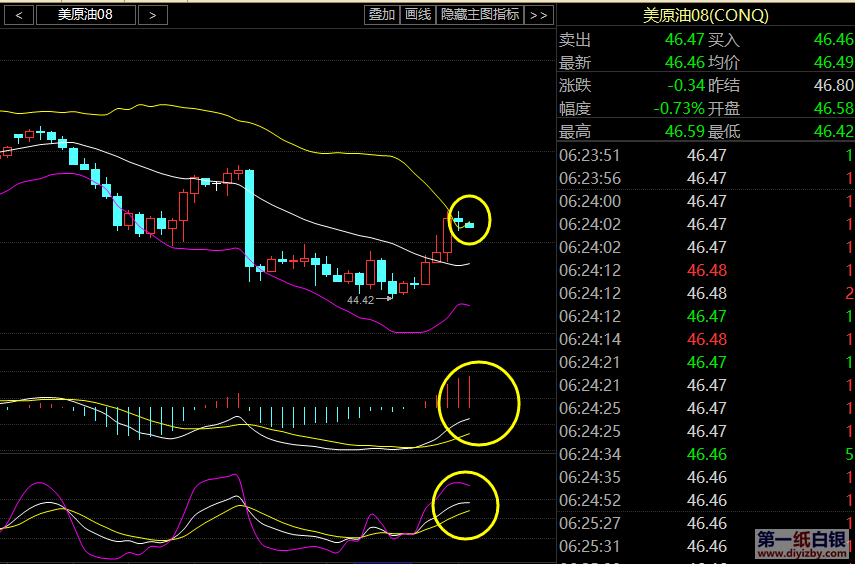Select the 画线 drawing tool
This screenshot has height=564, width=855.
coord(418,14)
